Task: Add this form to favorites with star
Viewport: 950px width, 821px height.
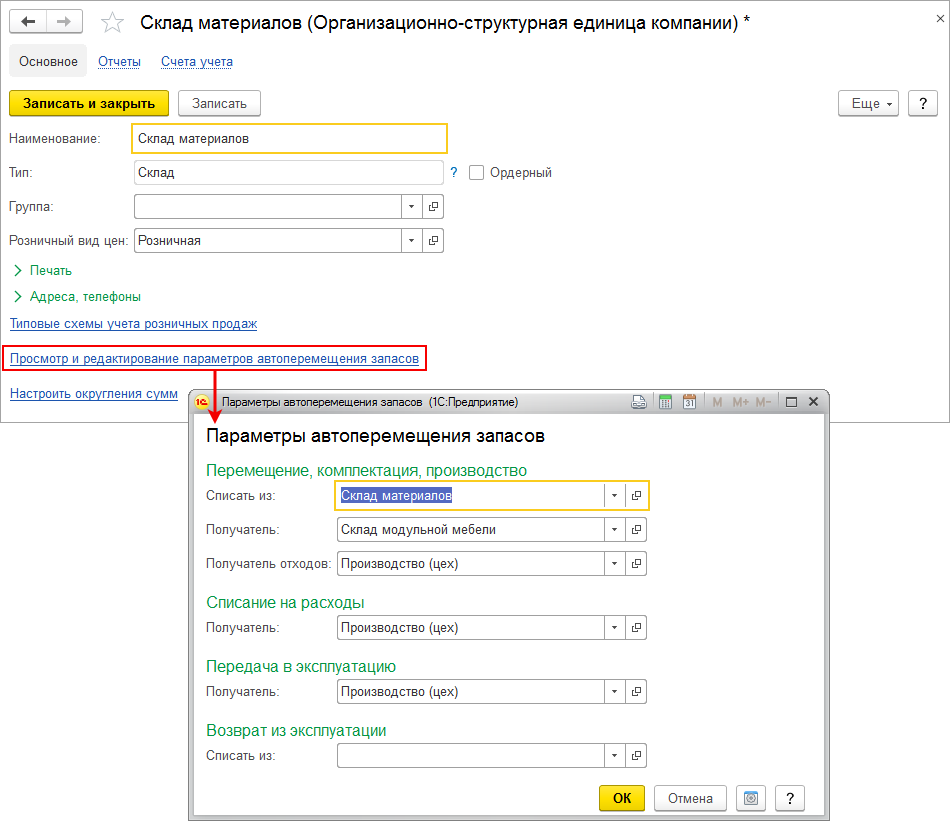Action: 113,23
